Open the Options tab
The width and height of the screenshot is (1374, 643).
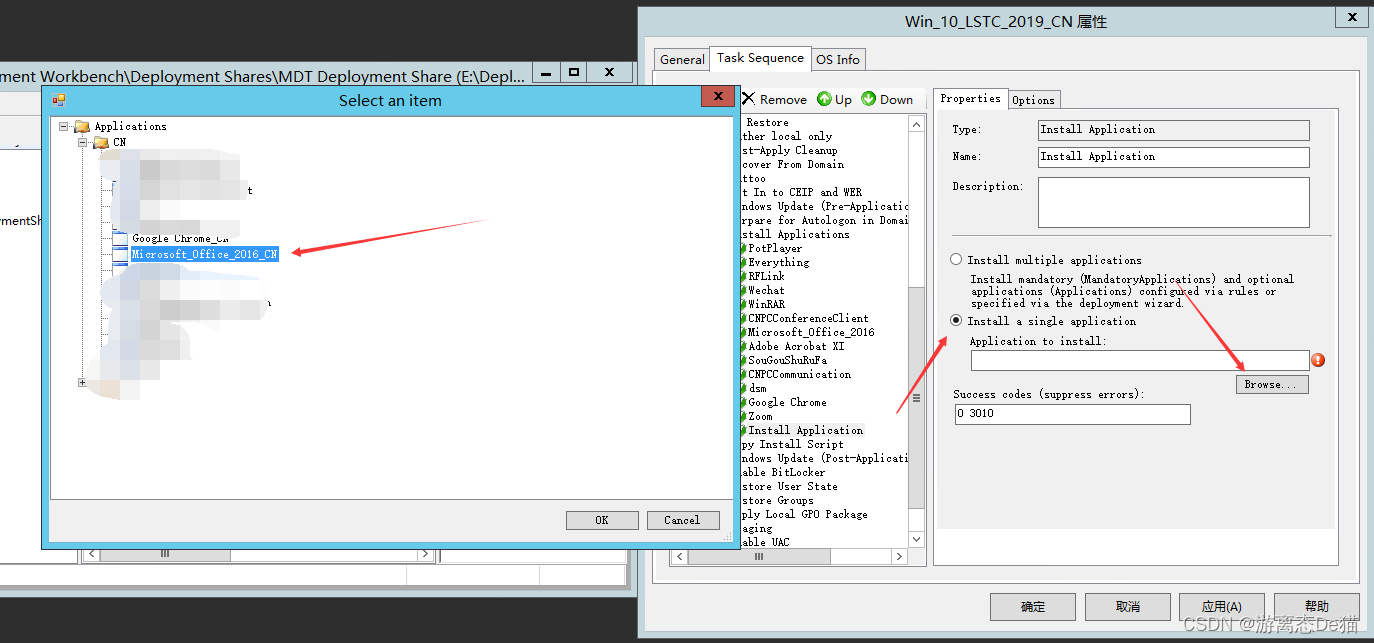click(1034, 98)
